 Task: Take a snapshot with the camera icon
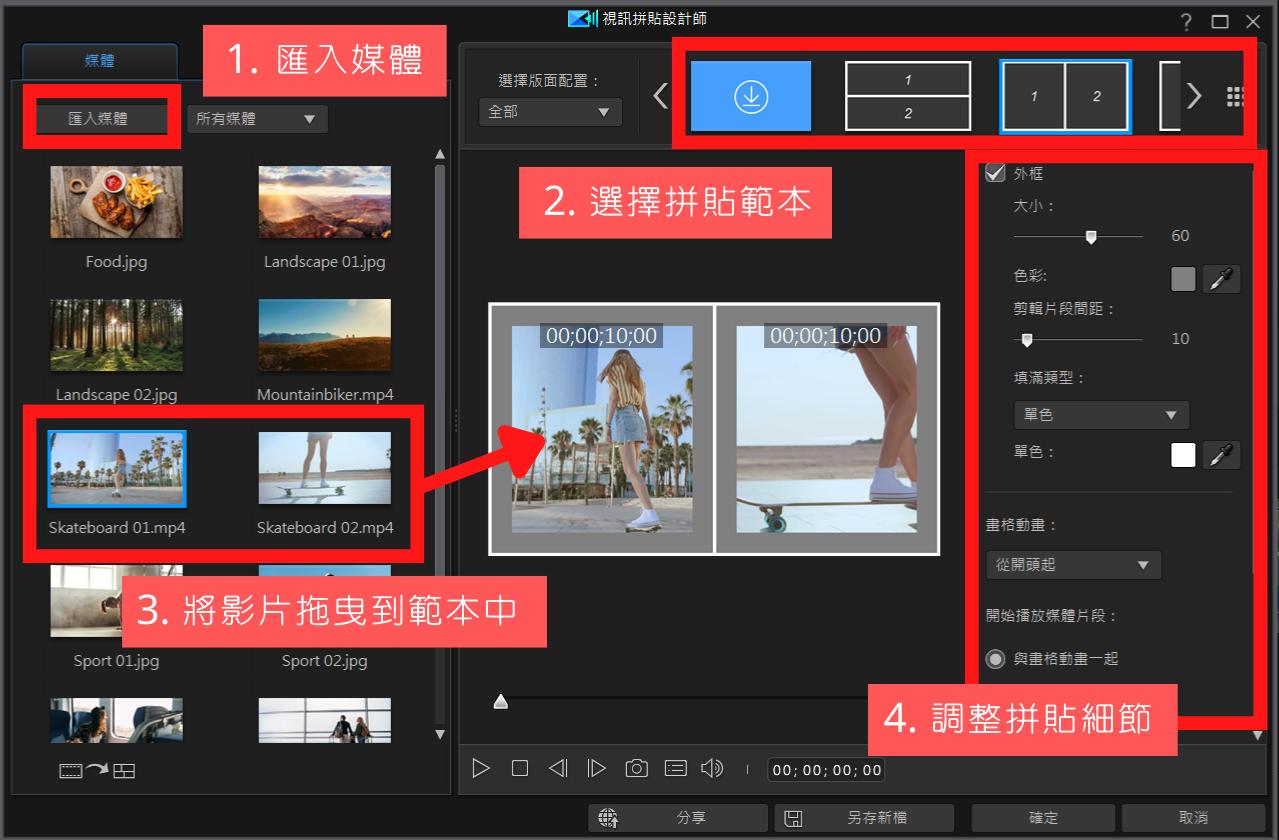(x=636, y=768)
